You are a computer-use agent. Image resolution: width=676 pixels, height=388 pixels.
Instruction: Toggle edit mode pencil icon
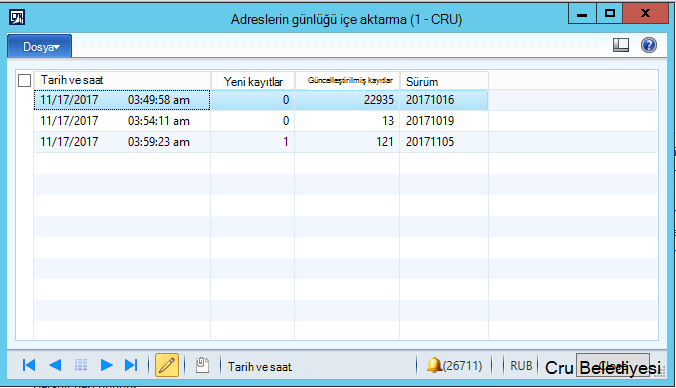pyautogui.click(x=167, y=365)
